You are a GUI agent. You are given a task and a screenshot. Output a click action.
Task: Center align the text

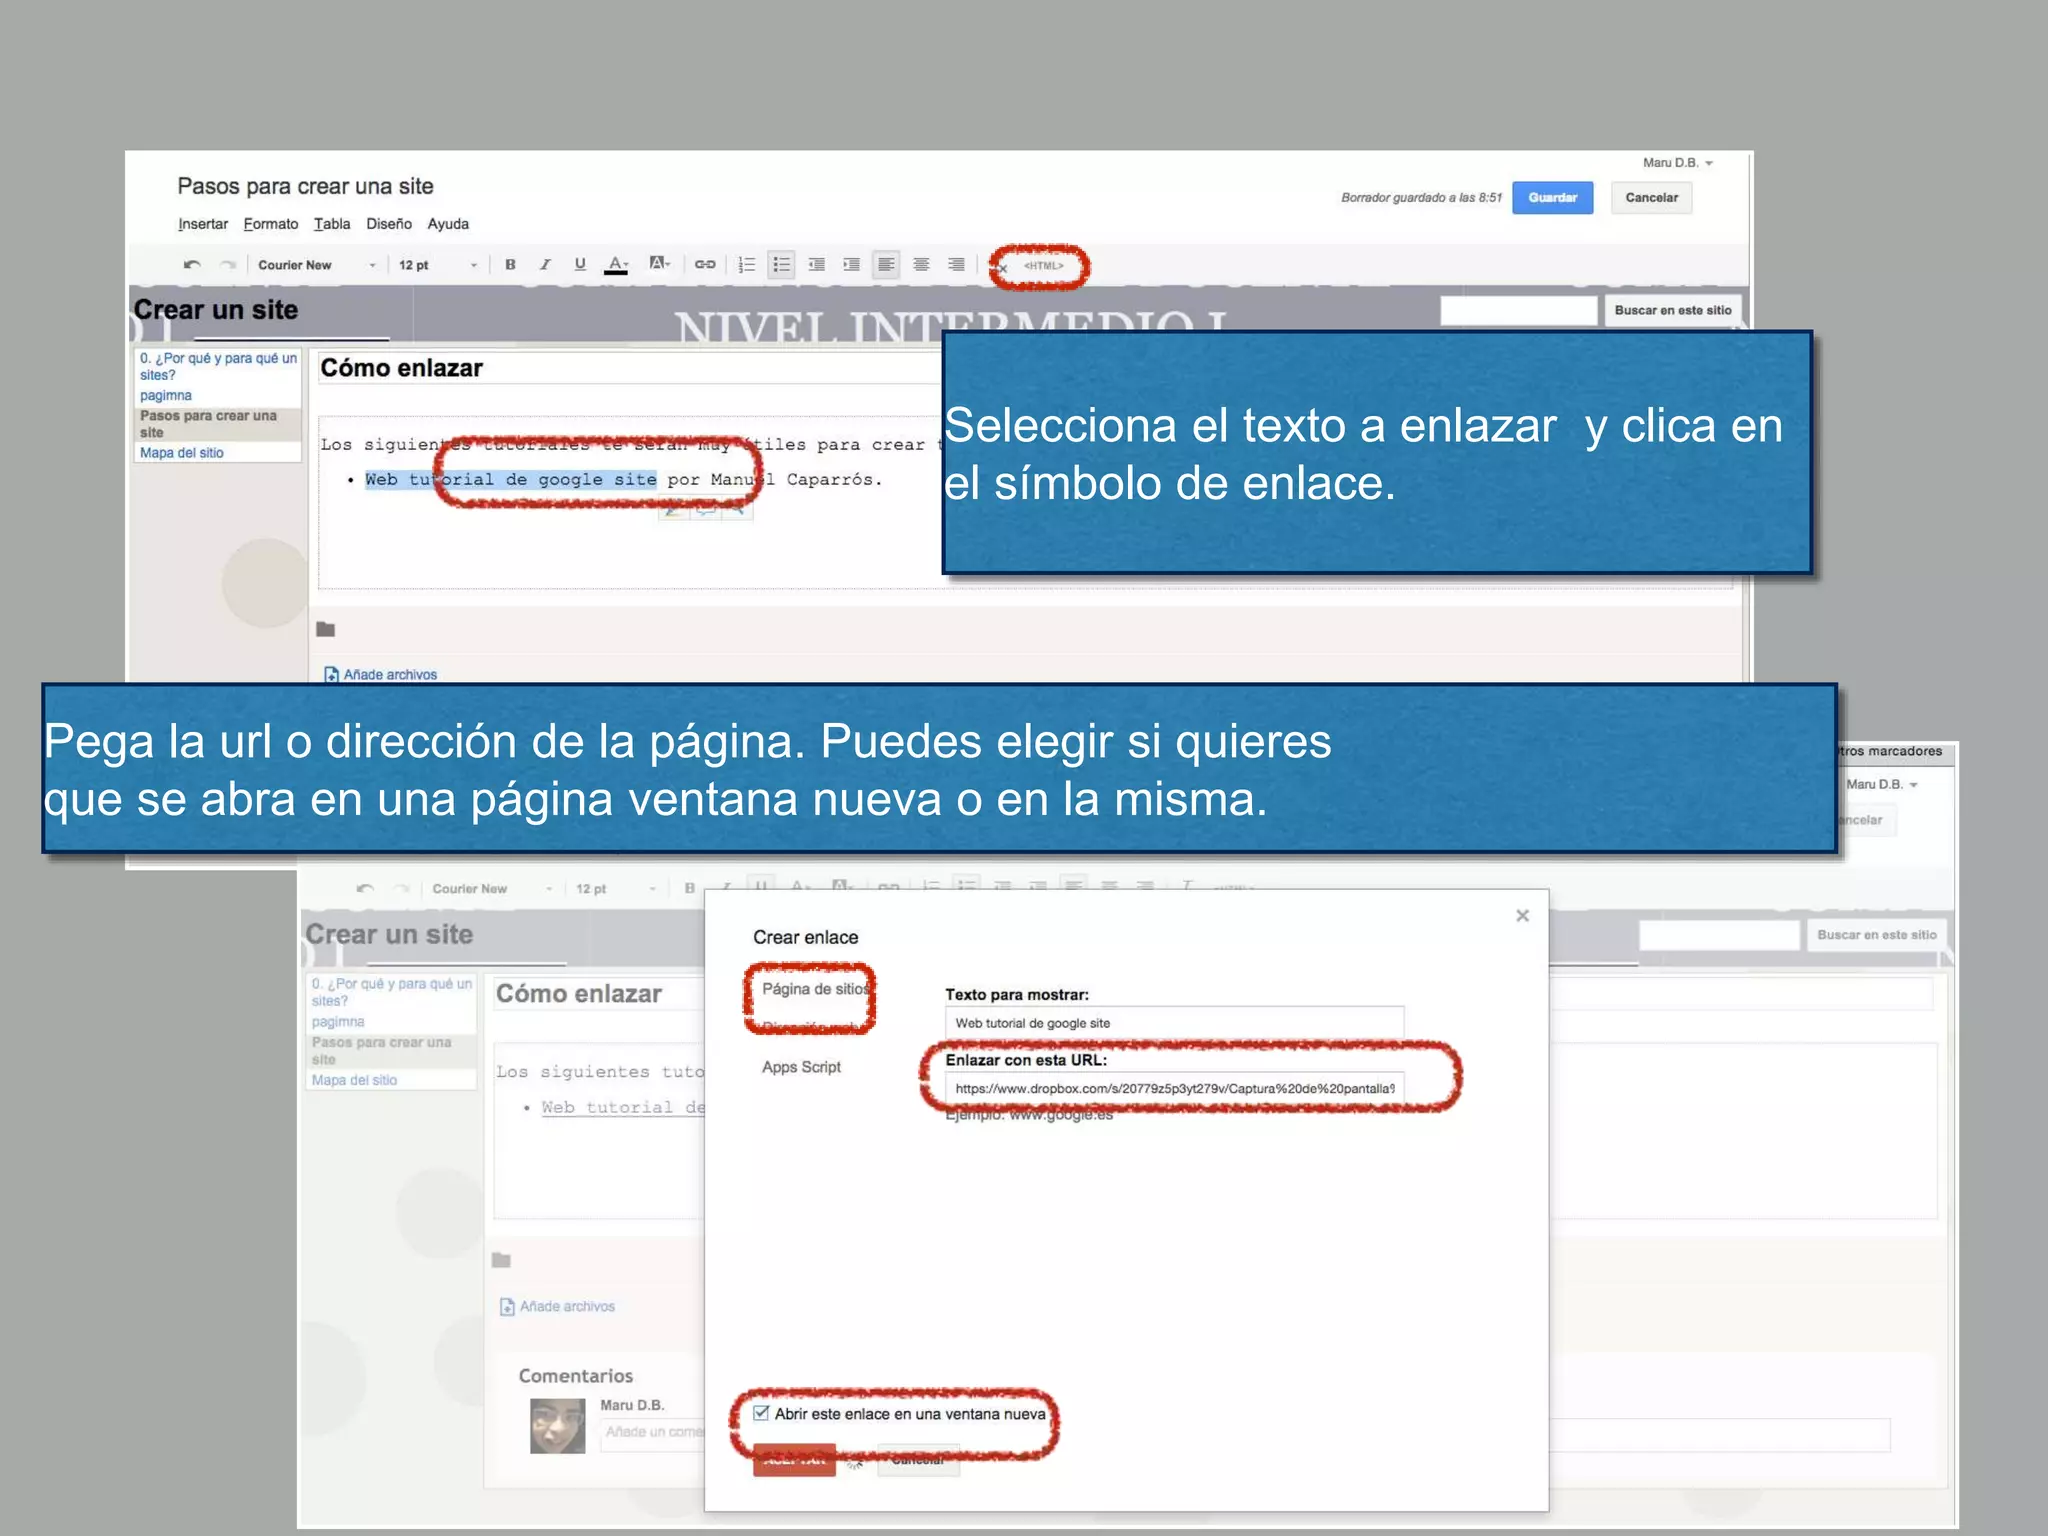pyautogui.click(x=921, y=265)
